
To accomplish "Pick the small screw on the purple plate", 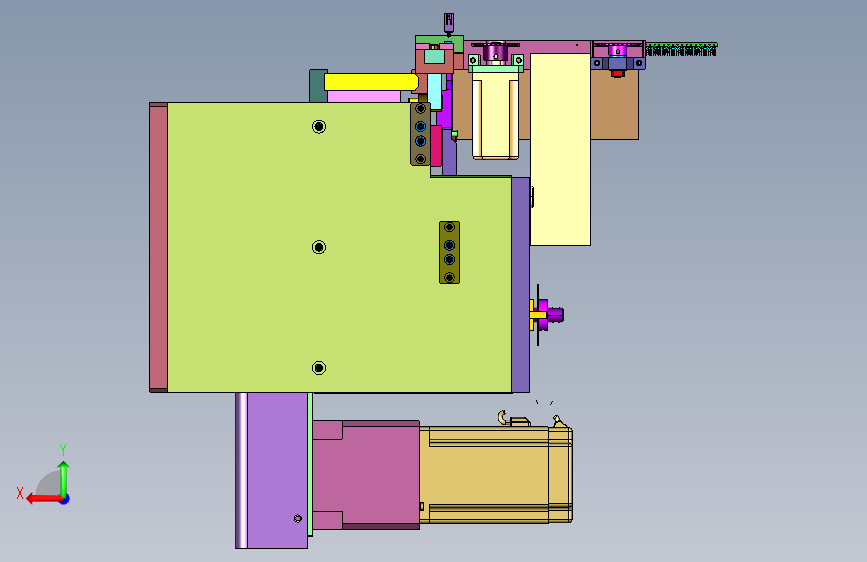I will click(x=297, y=518).
